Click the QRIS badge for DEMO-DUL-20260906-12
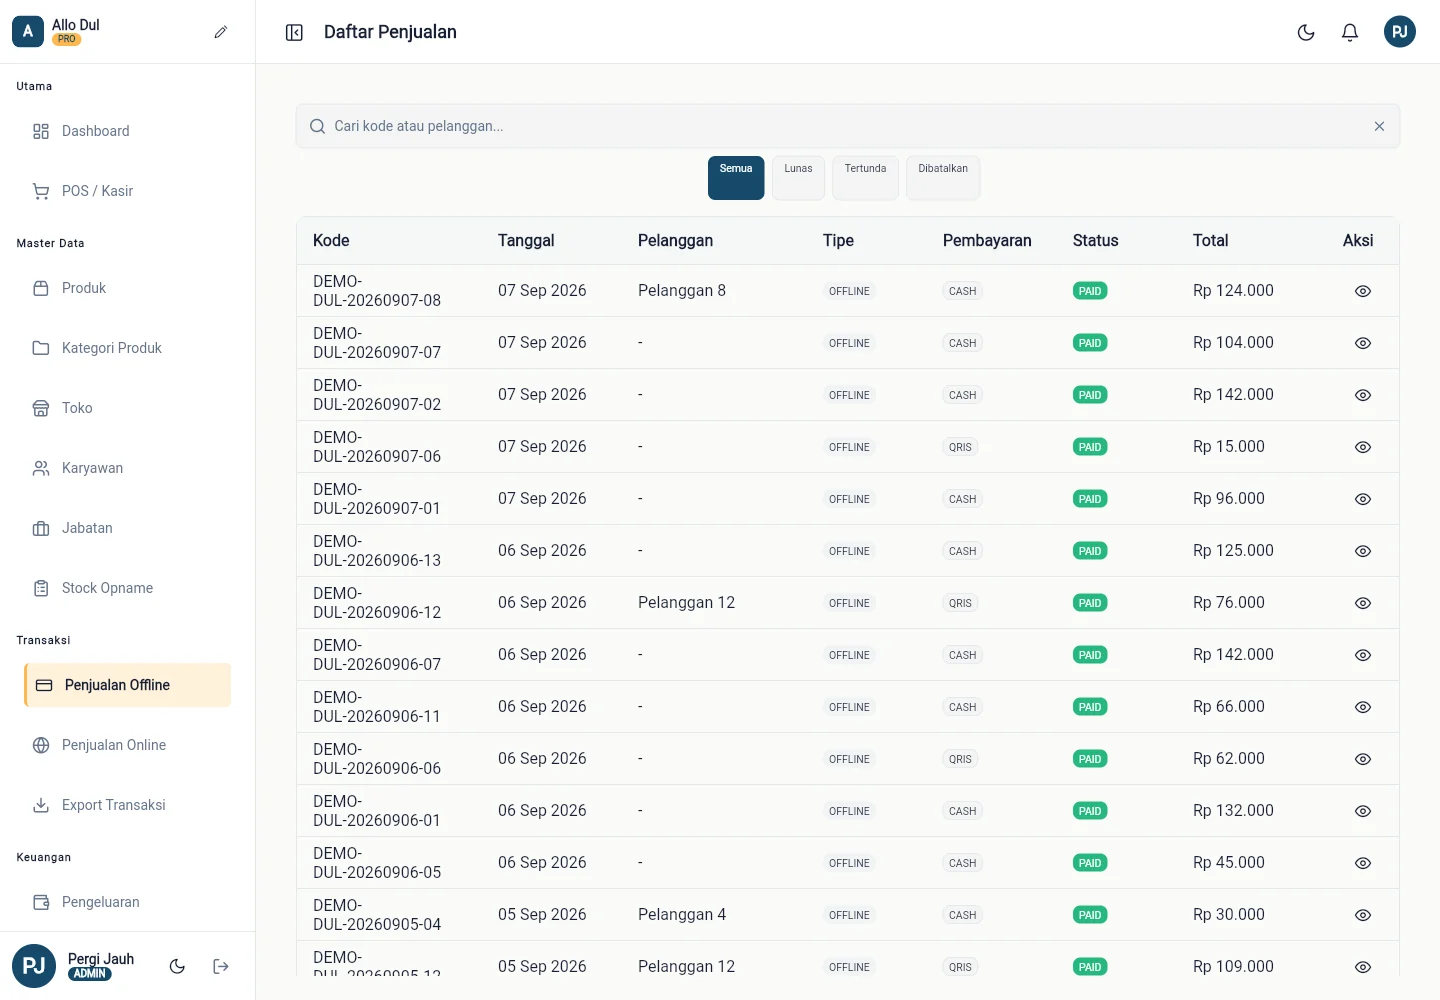The image size is (1440, 1000). (x=960, y=603)
